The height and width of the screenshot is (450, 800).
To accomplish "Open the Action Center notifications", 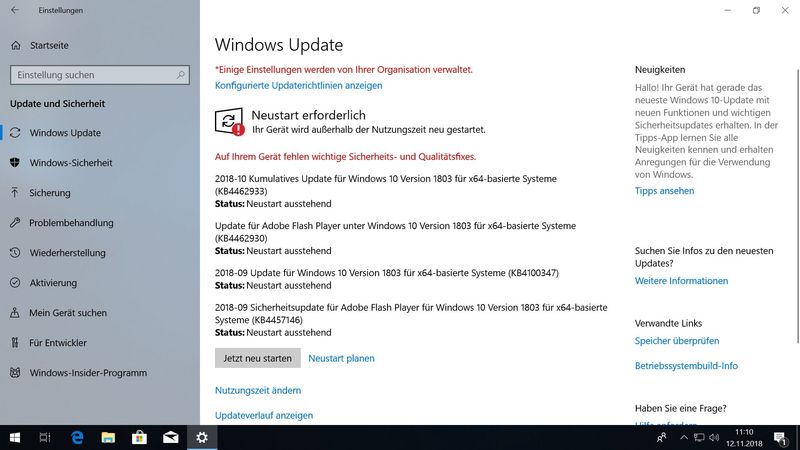I will pos(780,438).
